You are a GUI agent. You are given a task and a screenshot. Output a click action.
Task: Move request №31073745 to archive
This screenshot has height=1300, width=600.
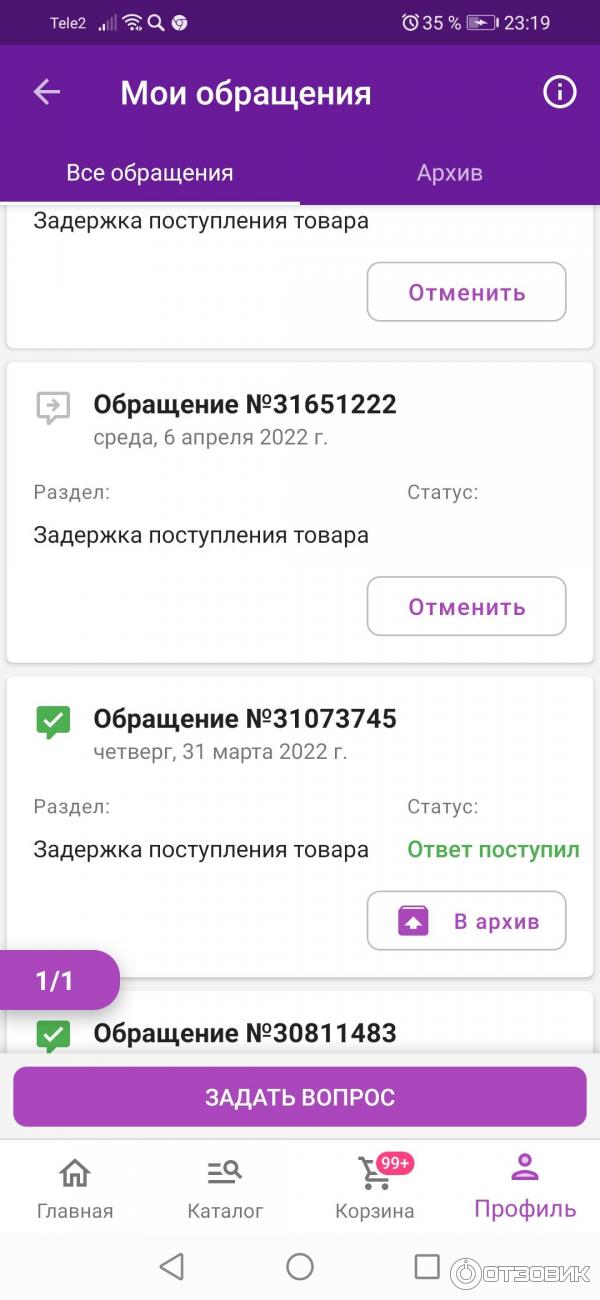click(466, 920)
